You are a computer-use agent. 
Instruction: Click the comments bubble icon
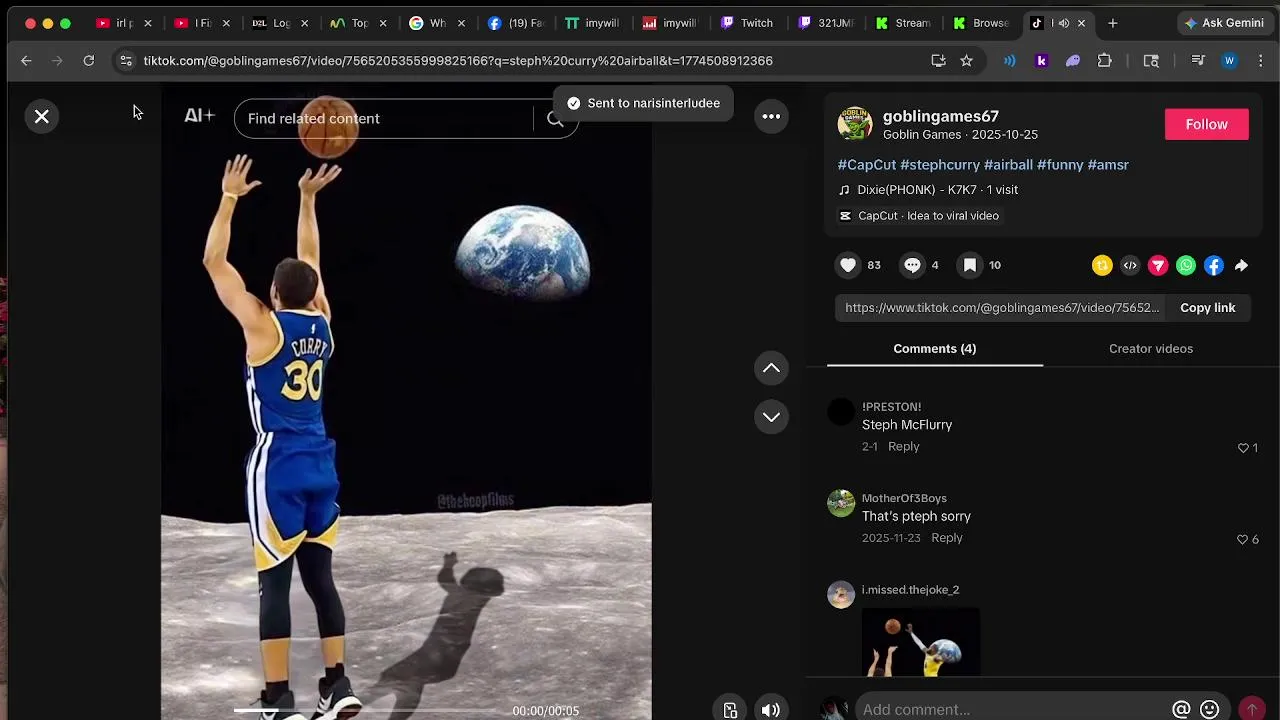(912, 265)
